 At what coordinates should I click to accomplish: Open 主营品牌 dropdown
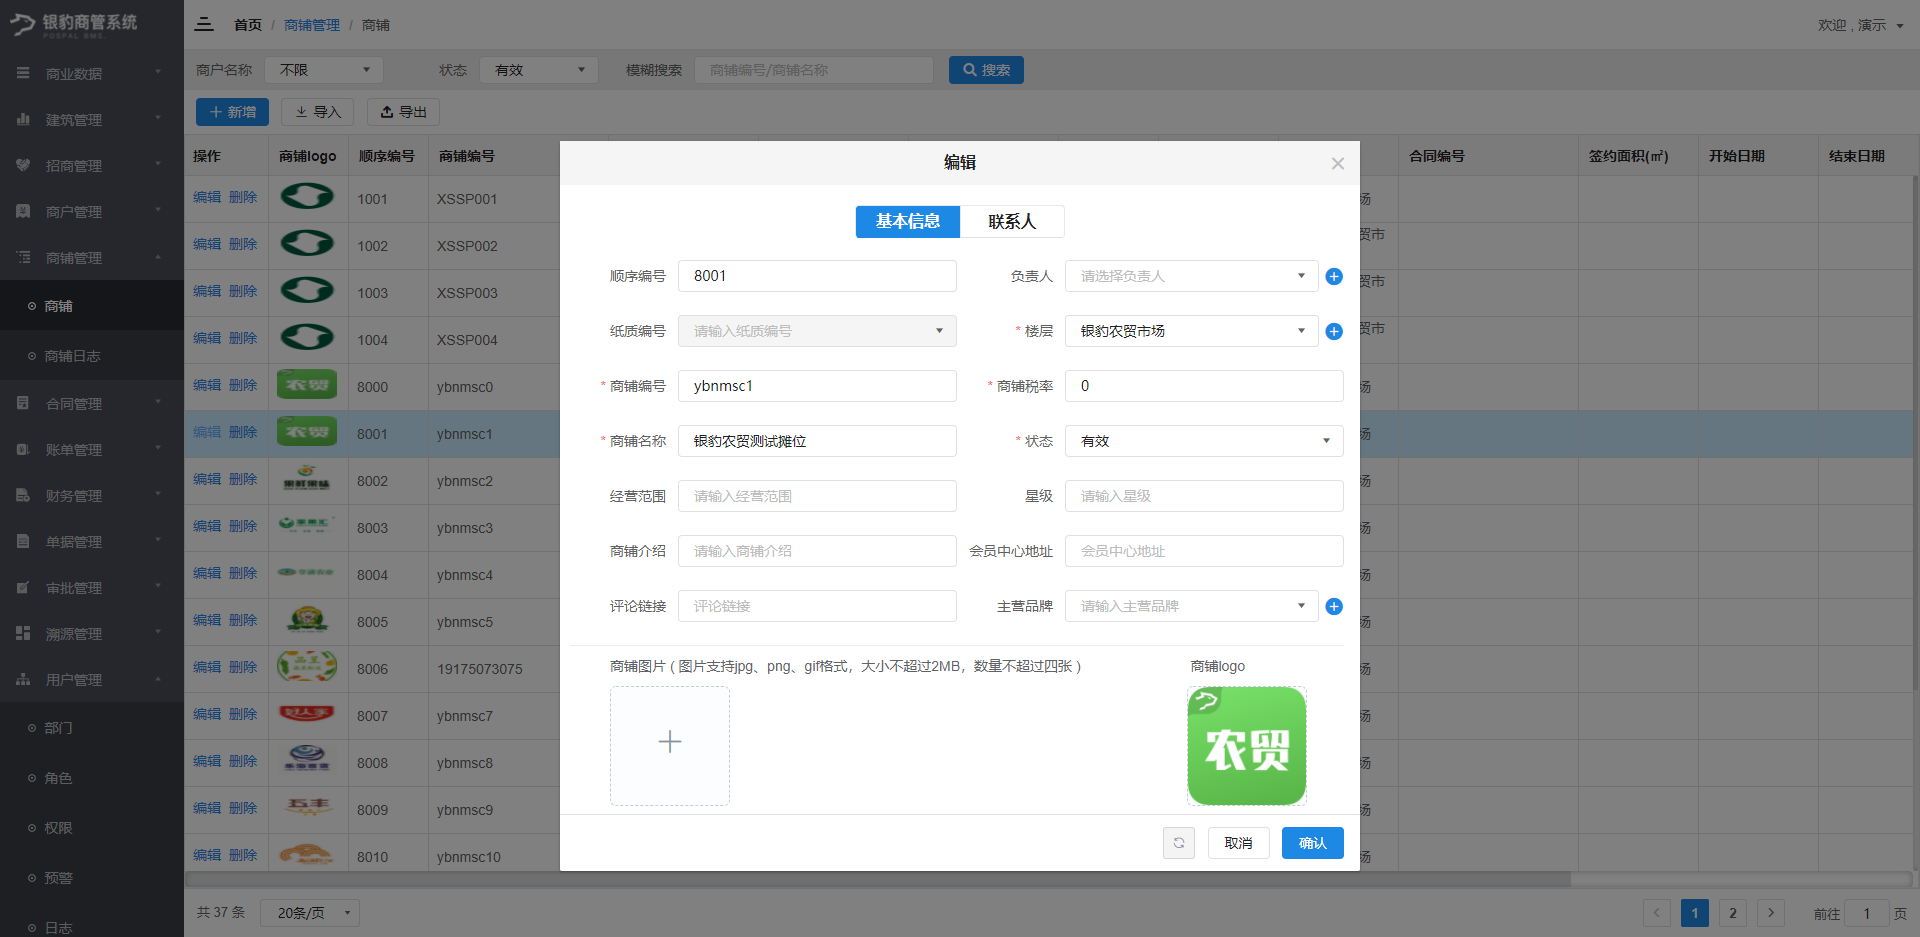coord(1191,606)
